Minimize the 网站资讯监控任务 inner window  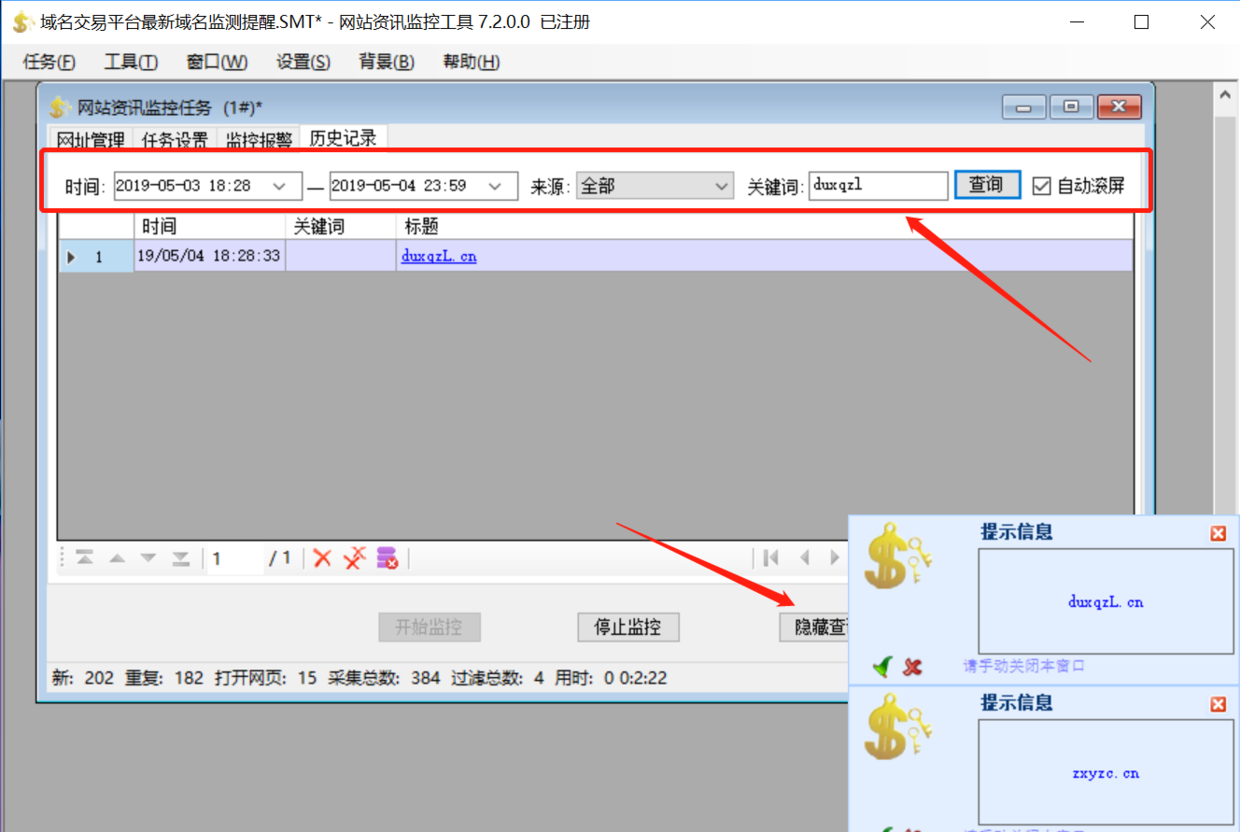[1024, 107]
